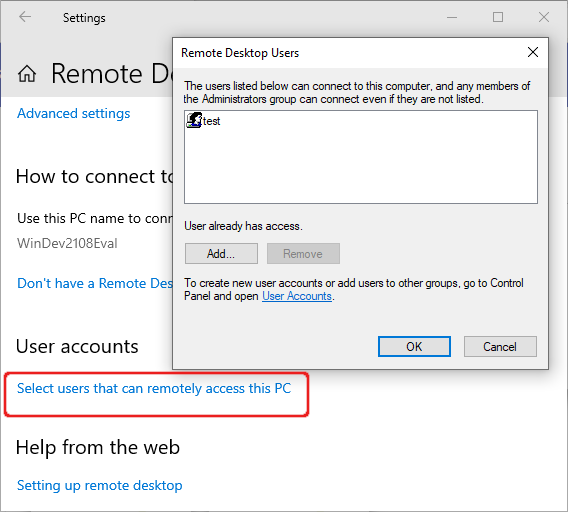Open 'Don't have a Remote Desktop' link
The image size is (568, 512).
pos(95,283)
